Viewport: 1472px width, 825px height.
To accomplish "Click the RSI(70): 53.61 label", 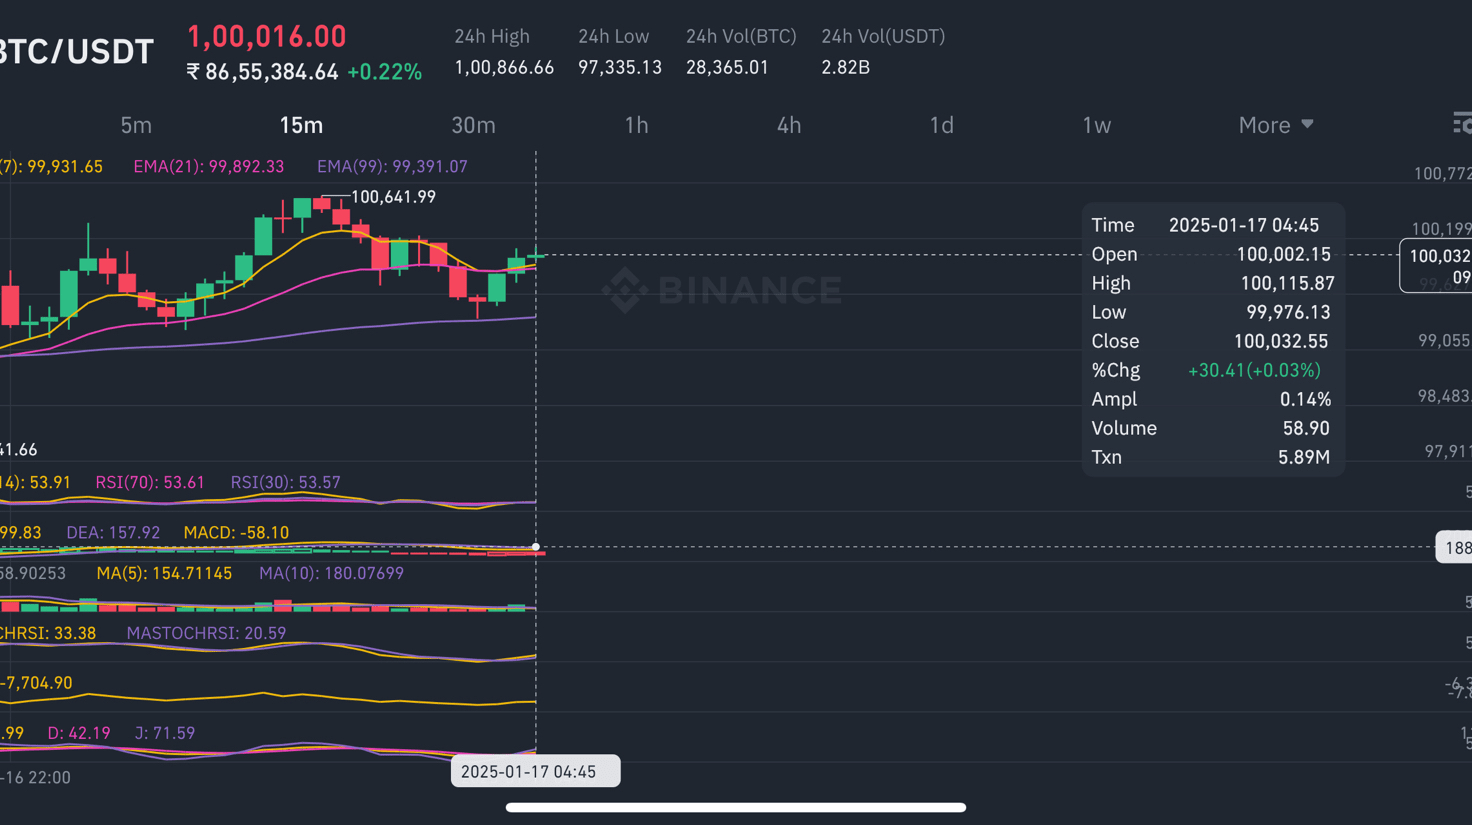I will pyautogui.click(x=150, y=482).
